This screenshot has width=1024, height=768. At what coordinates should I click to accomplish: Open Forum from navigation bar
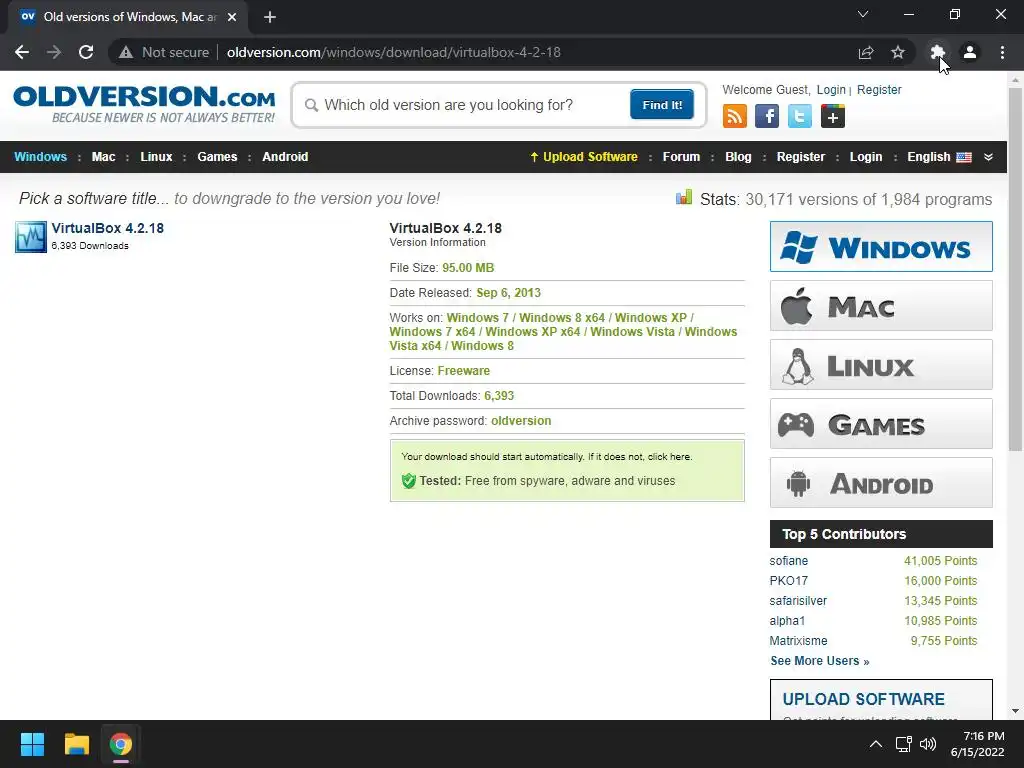[681, 157]
